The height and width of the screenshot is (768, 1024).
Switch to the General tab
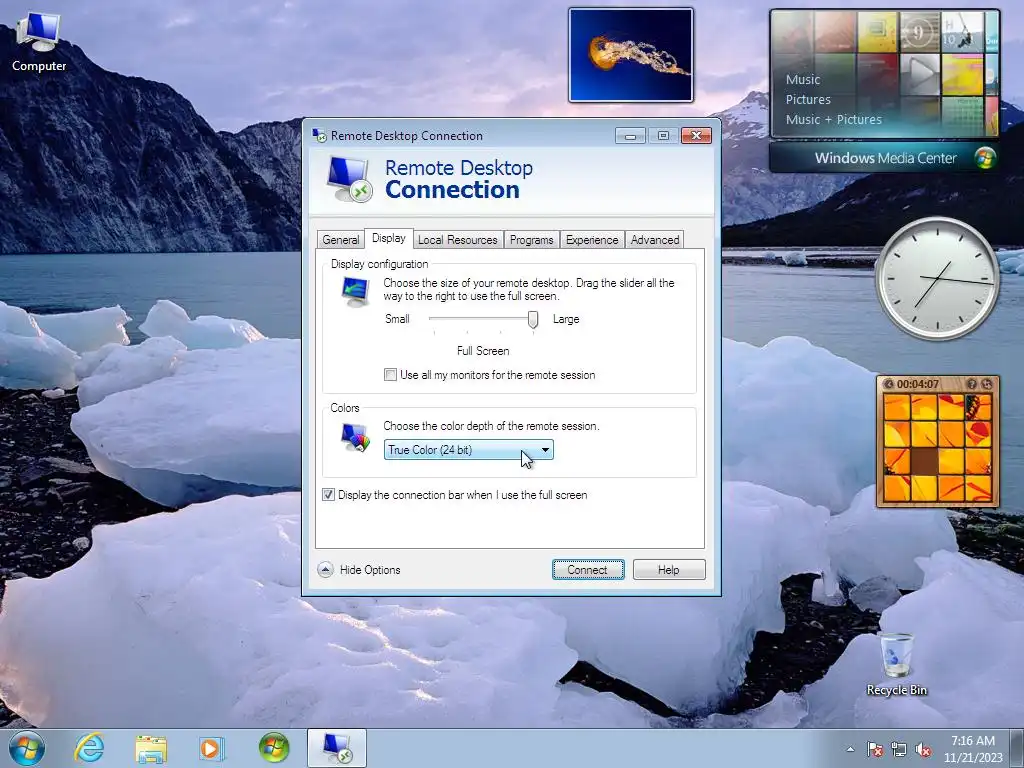coord(340,240)
